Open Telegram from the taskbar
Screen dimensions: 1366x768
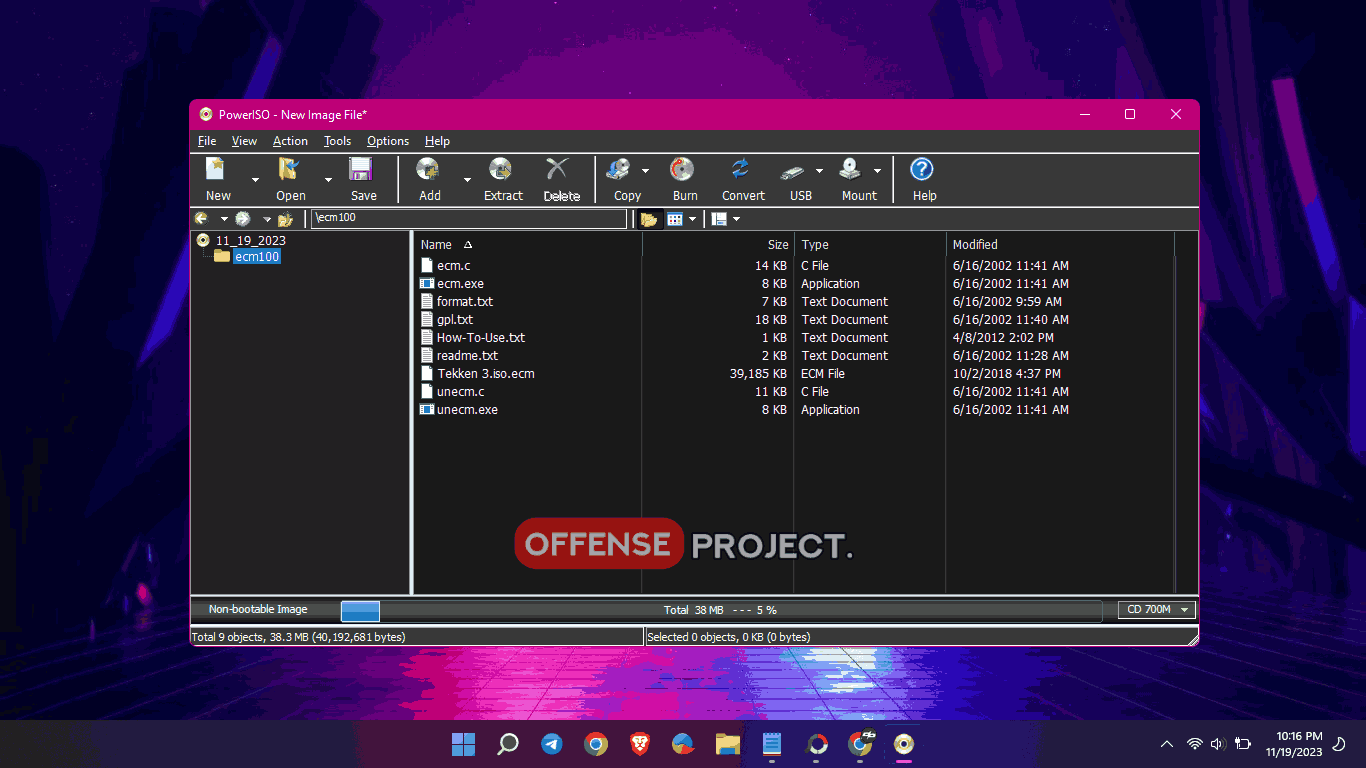[x=552, y=744]
